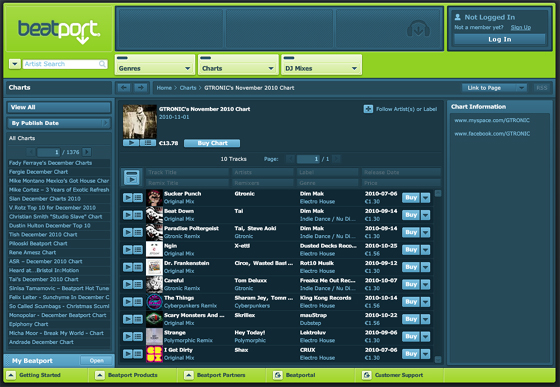Open buy options arrow for Strange

(x=425, y=336)
